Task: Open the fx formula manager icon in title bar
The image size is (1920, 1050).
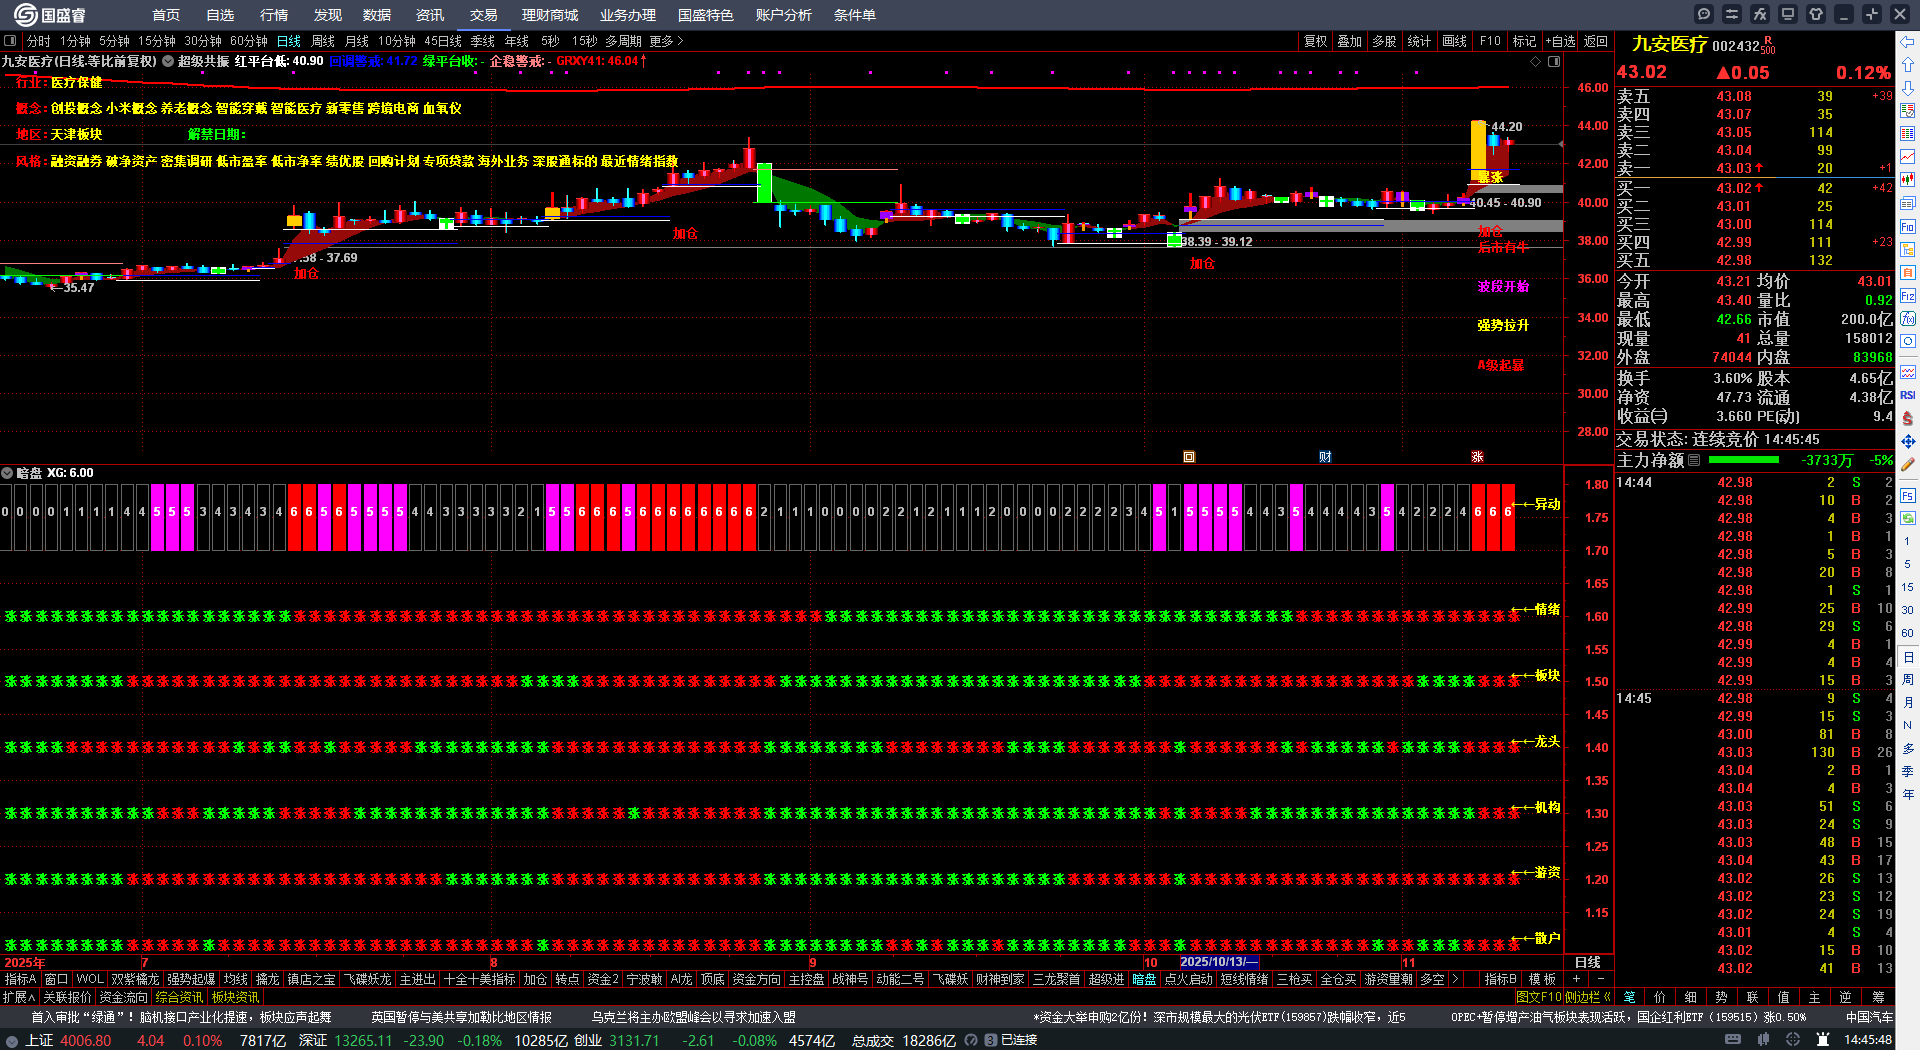Action: tap(1760, 14)
